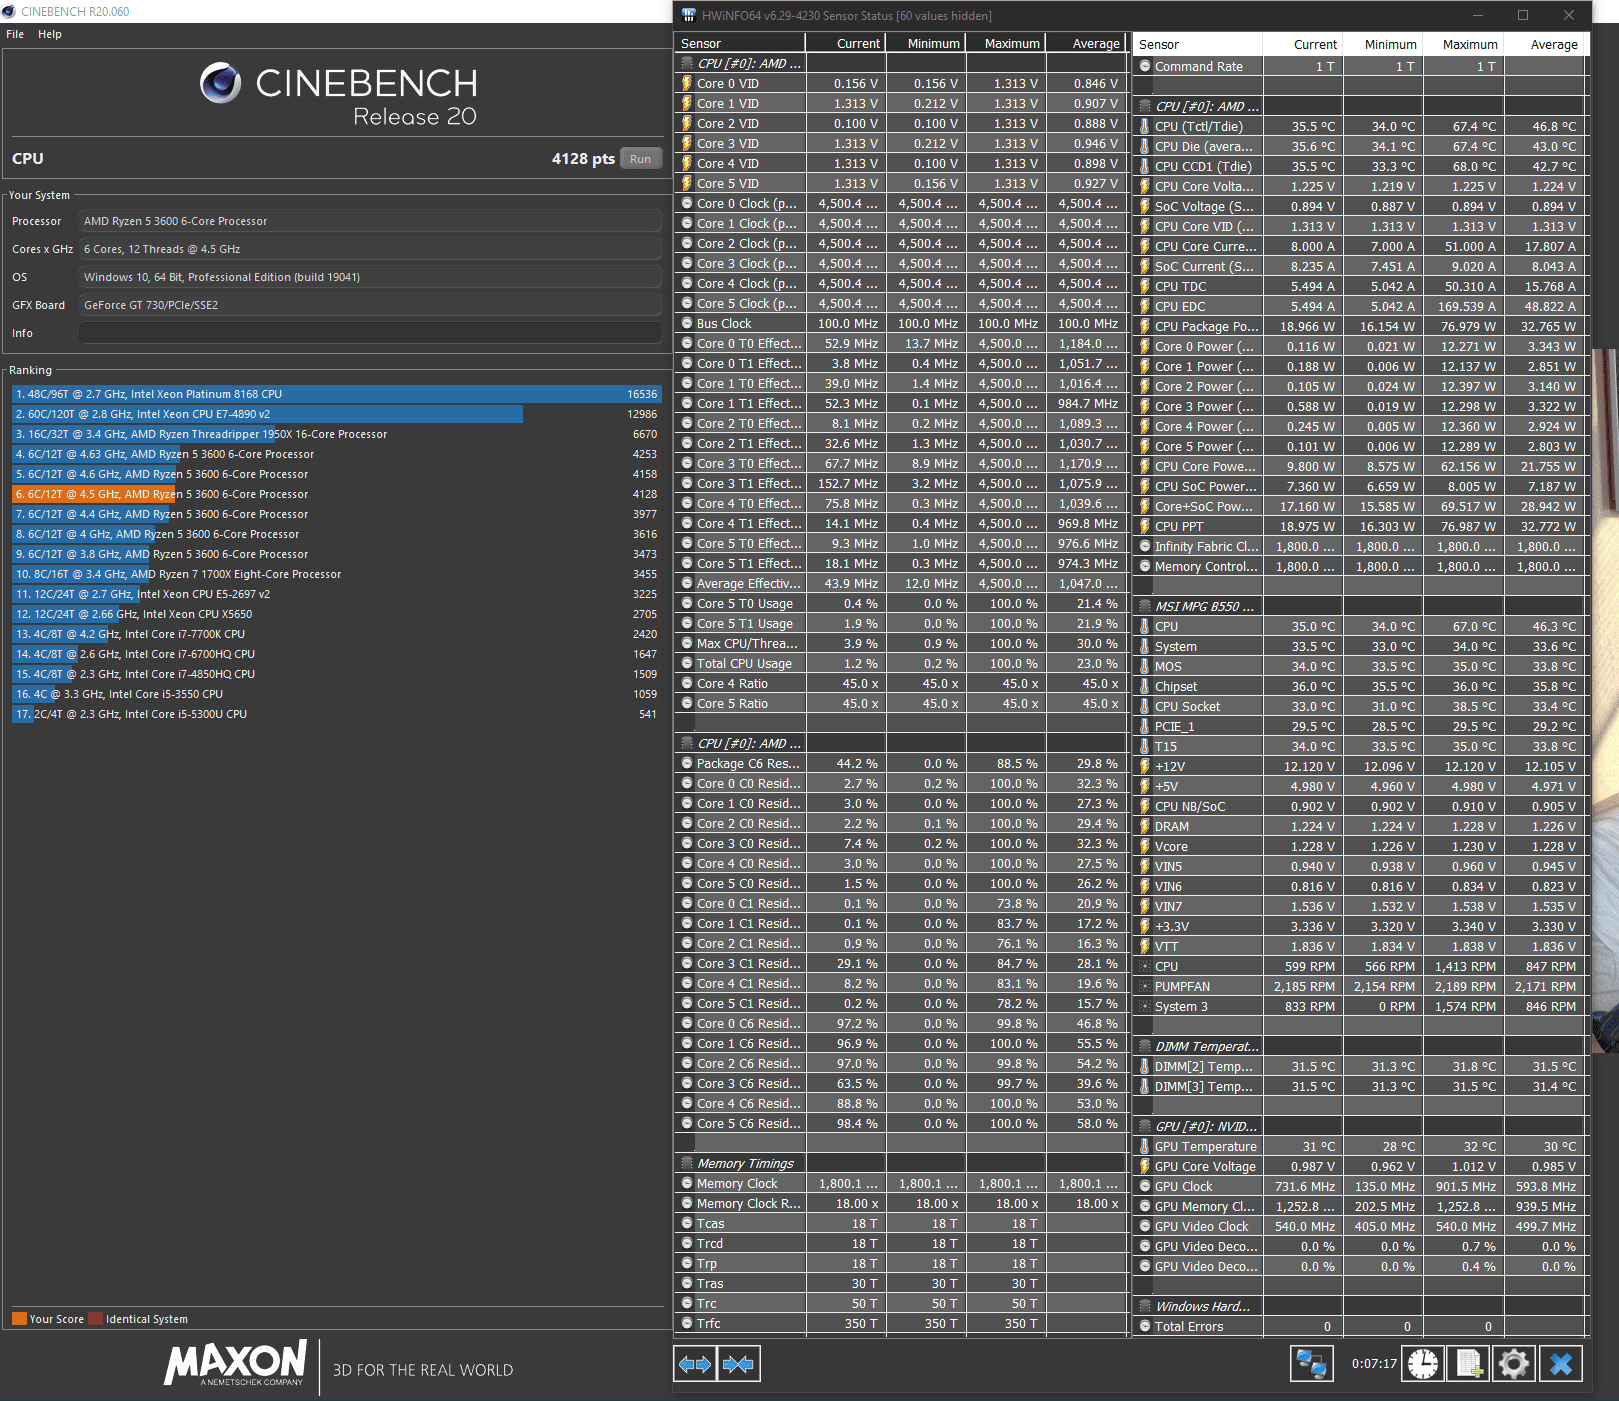This screenshot has width=1619, height=1401.
Task: Run the CPU benchmark in Cinebench
Action: pos(641,159)
